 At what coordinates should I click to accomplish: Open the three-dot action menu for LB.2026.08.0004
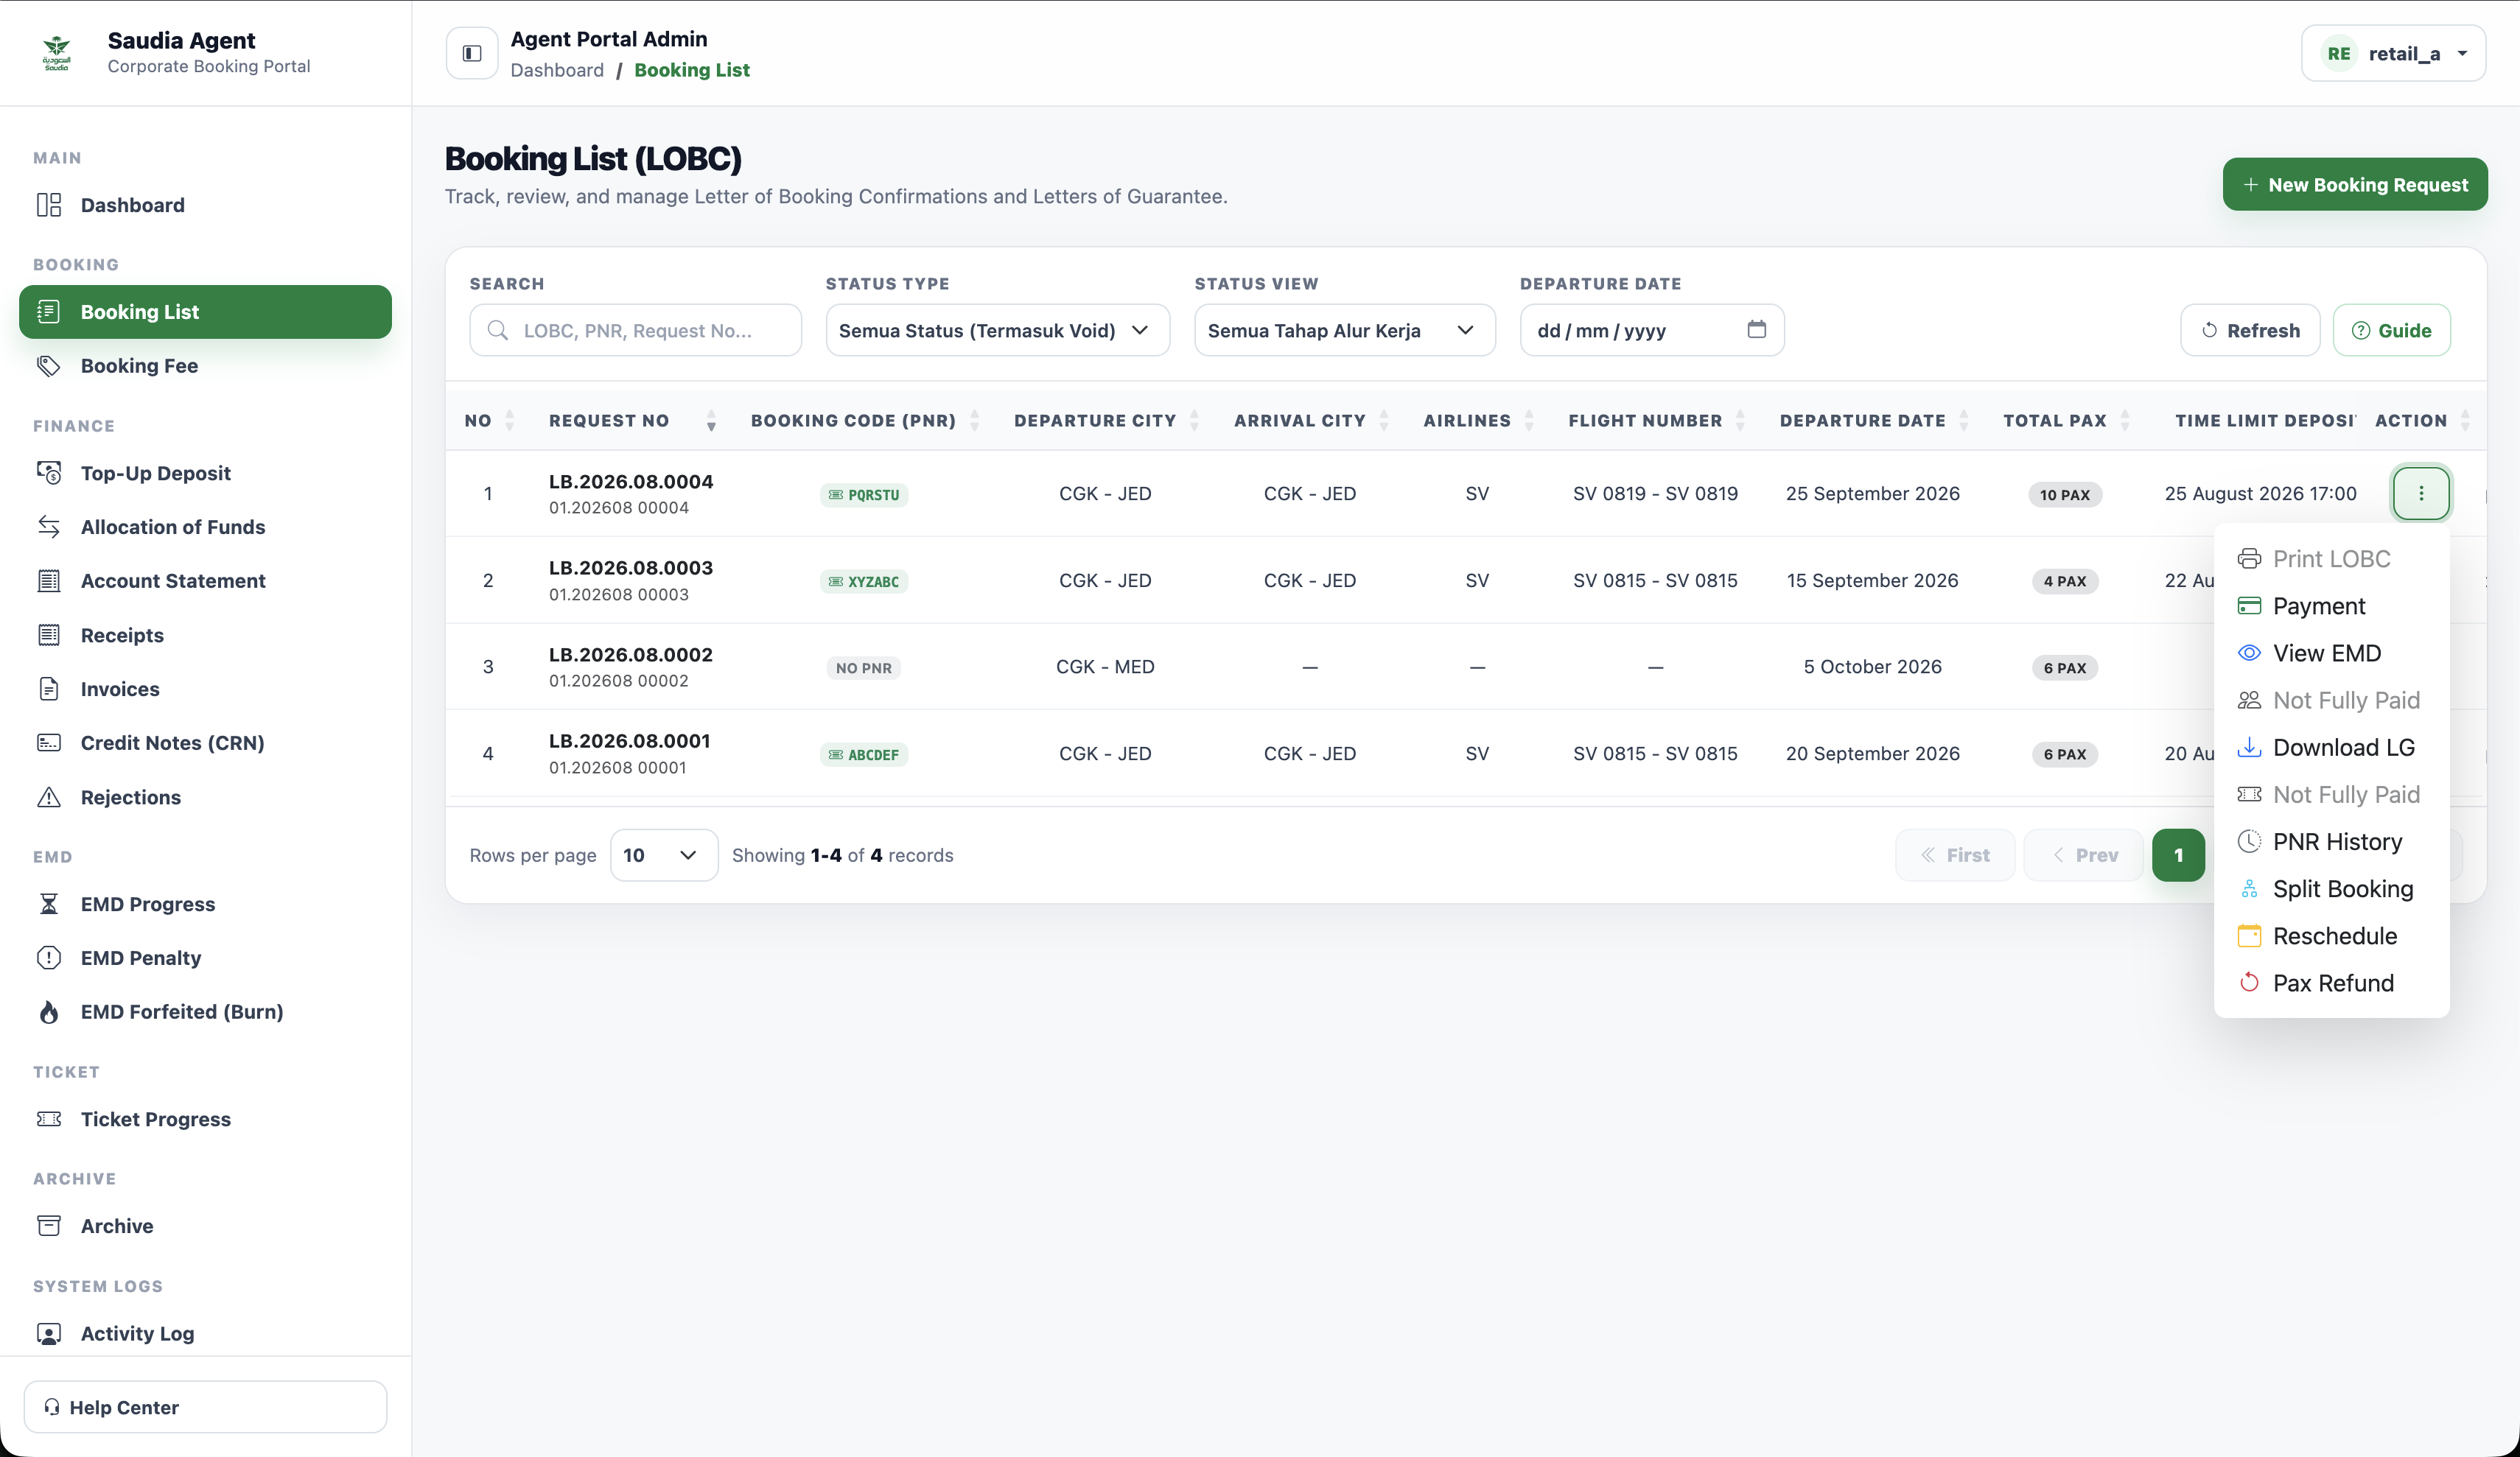(x=2420, y=493)
